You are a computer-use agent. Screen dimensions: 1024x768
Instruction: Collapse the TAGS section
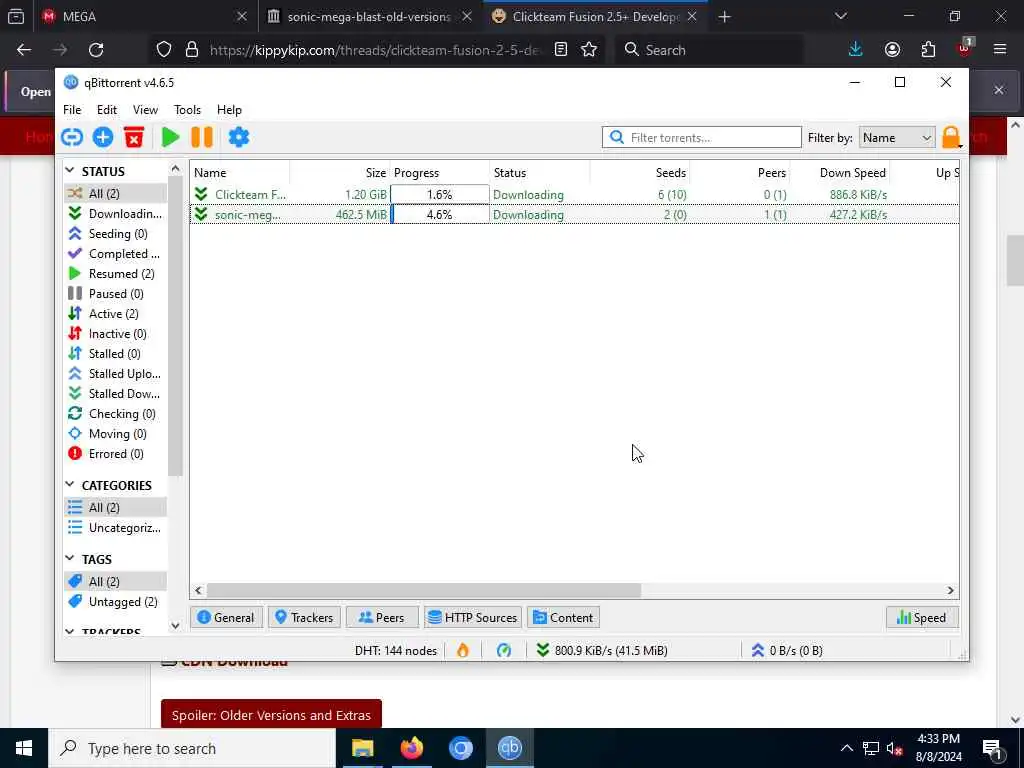tap(70, 558)
